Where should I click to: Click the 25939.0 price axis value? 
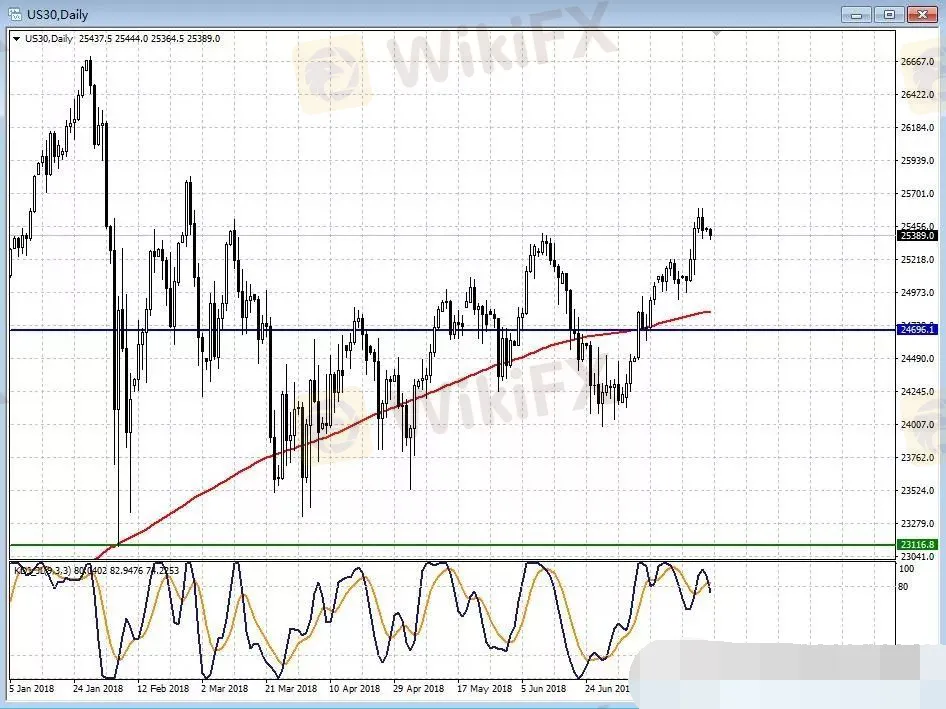click(x=917, y=161)
